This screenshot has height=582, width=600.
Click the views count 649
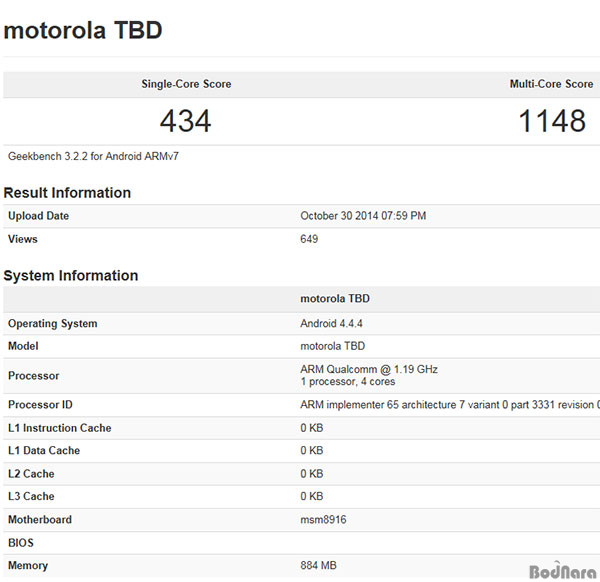coord(309,239)
